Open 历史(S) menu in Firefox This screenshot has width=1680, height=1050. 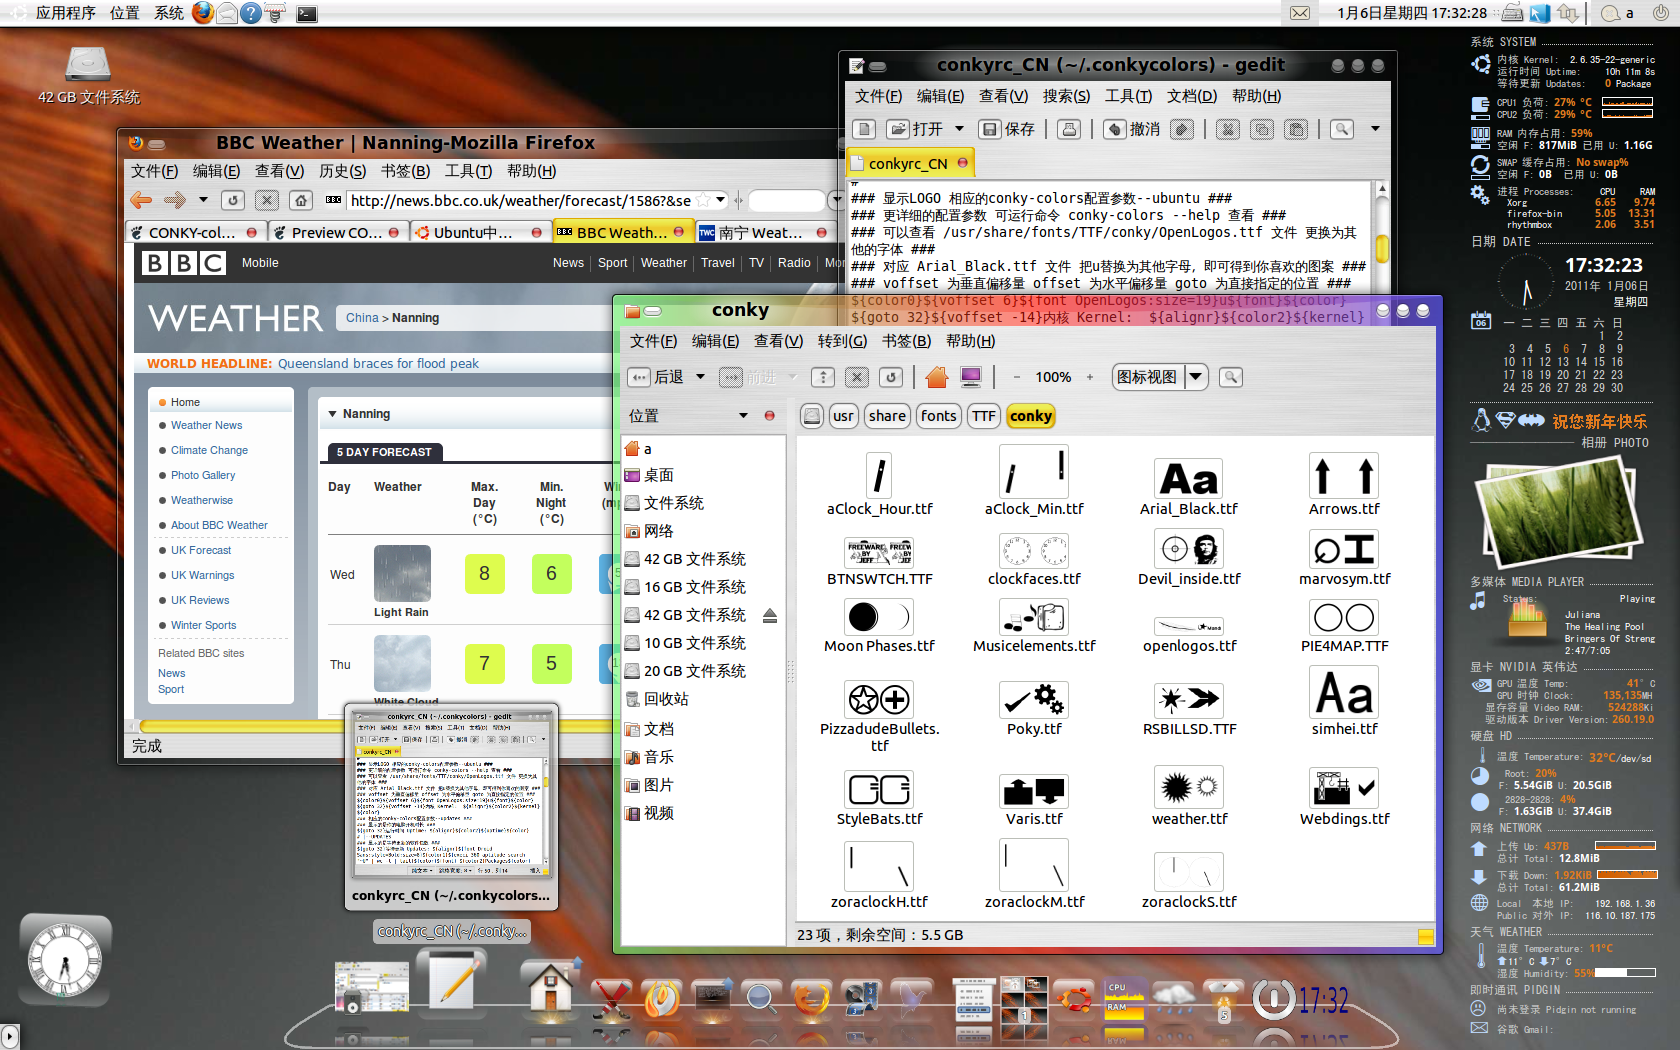(x=342, y=171)
